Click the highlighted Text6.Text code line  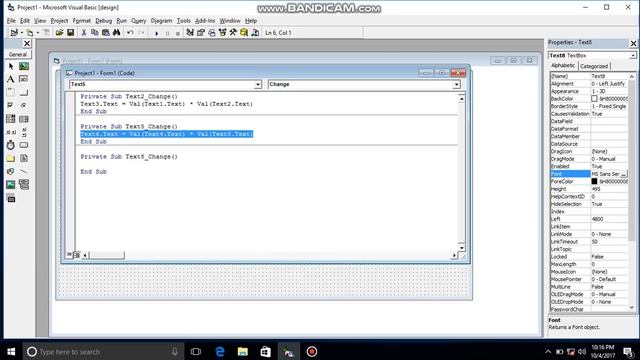[x=167, y=134]
